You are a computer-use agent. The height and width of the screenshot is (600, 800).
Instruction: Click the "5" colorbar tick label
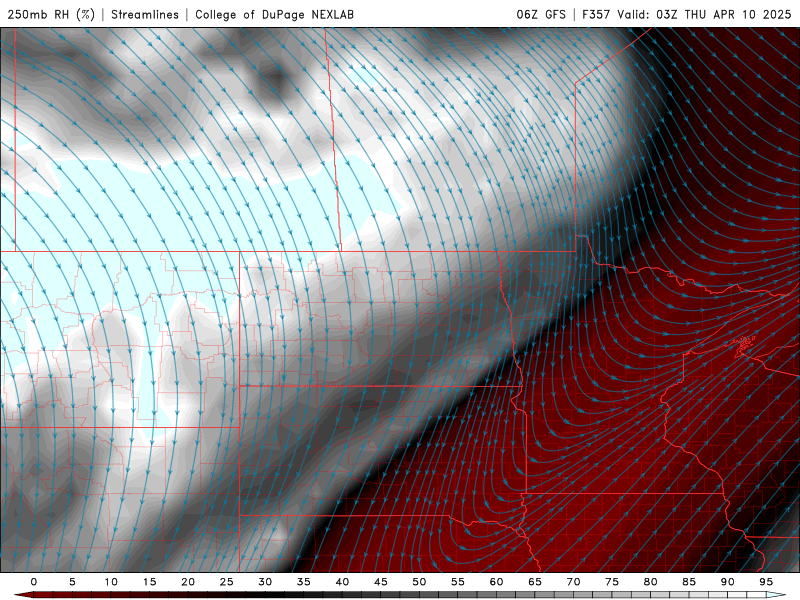72,582
